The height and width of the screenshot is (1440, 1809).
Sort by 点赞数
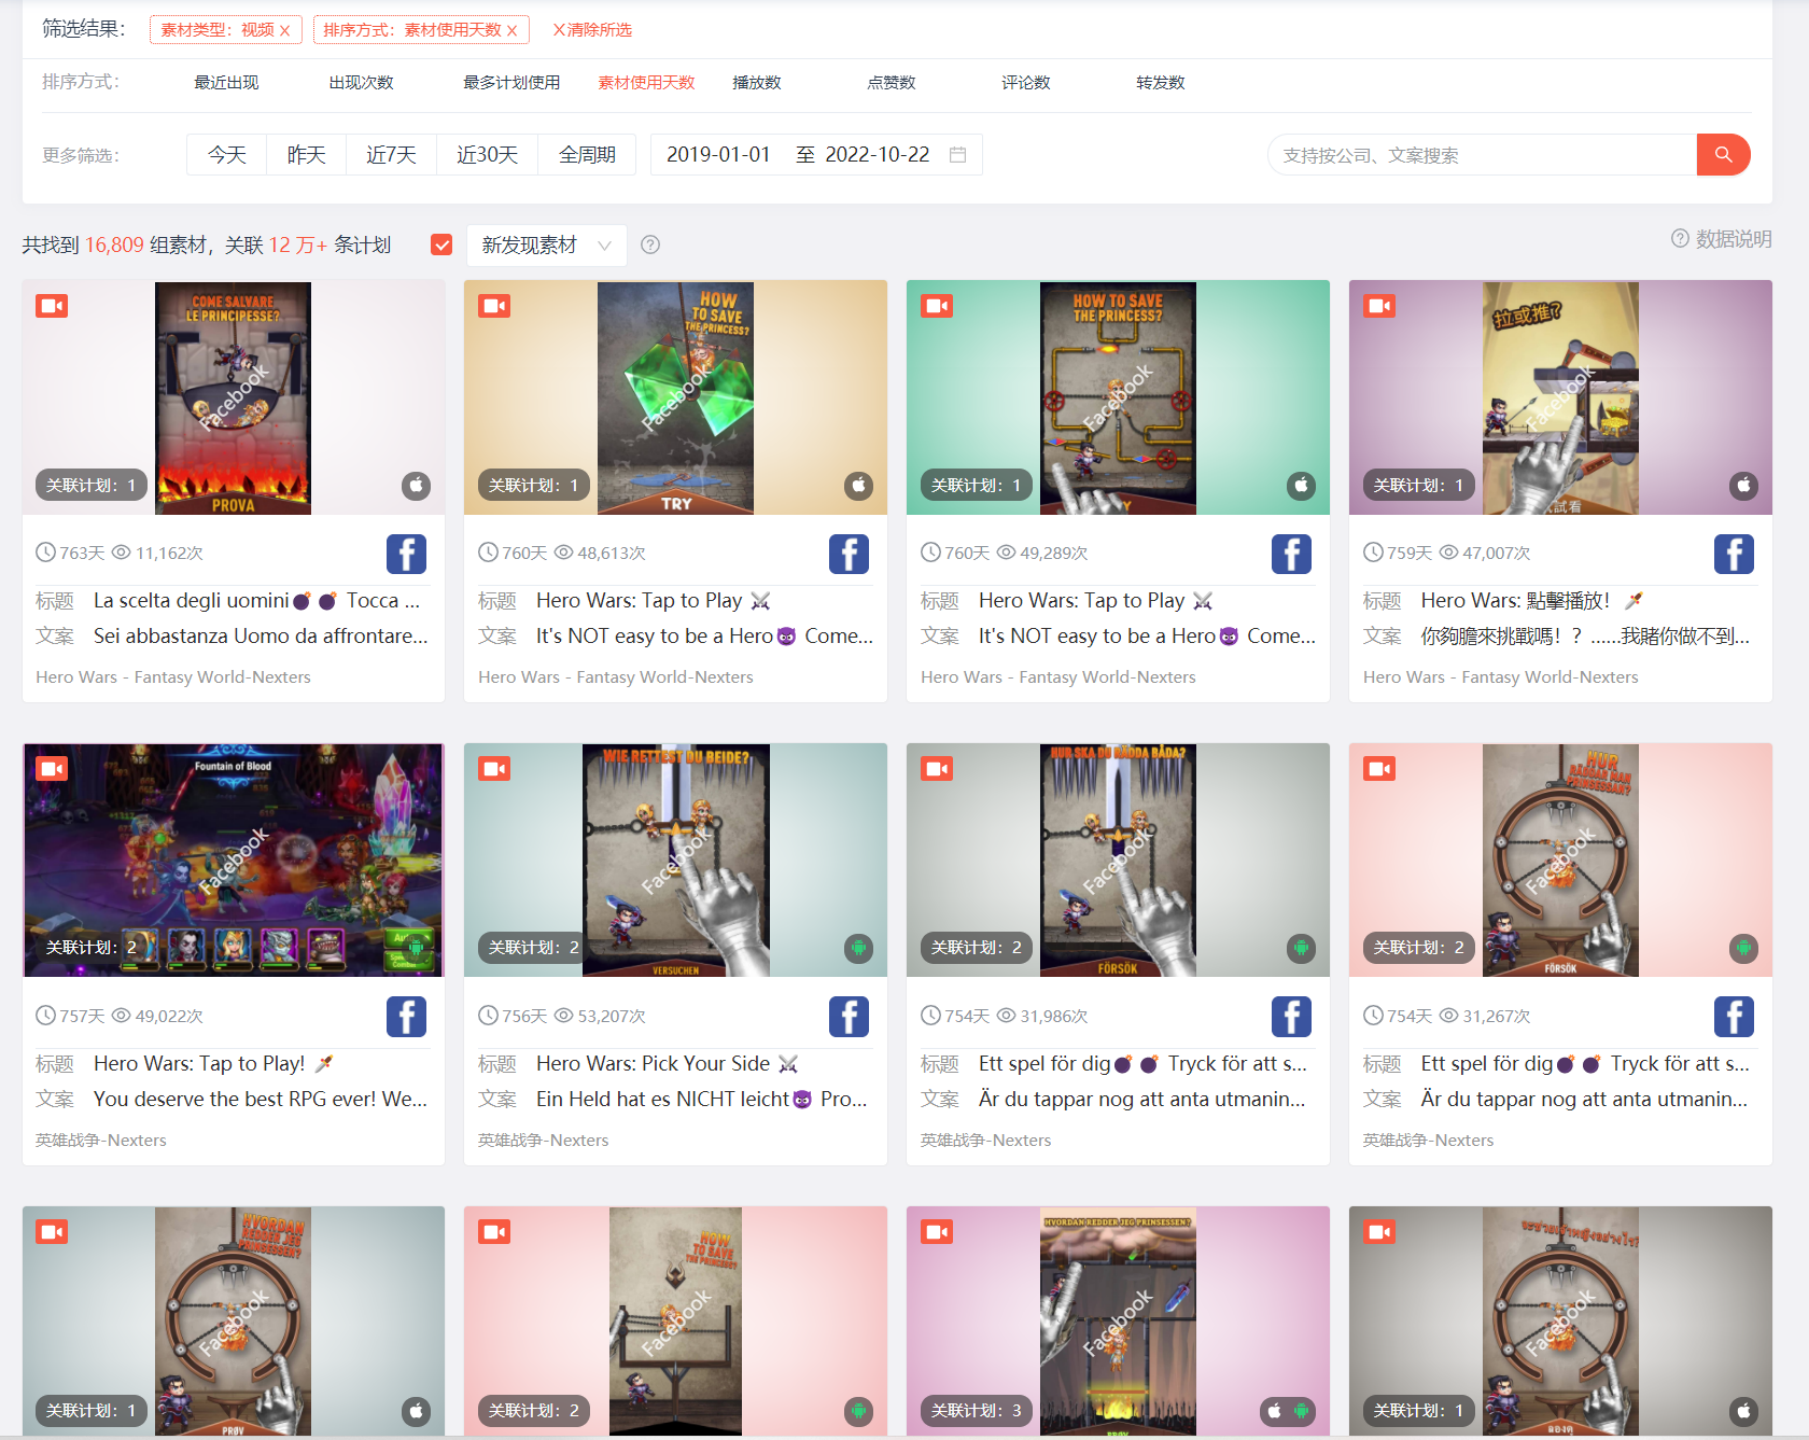click(891, 83)
